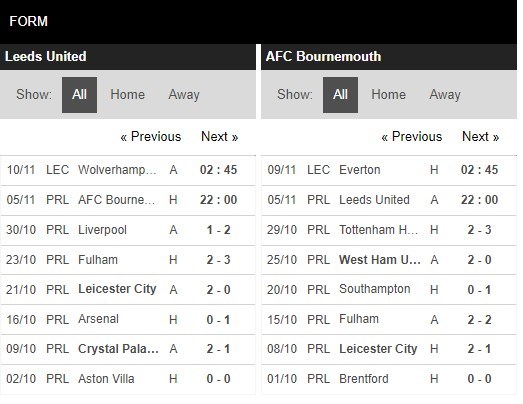Switch Leeds United form to Home

click(x=127, y=95)
